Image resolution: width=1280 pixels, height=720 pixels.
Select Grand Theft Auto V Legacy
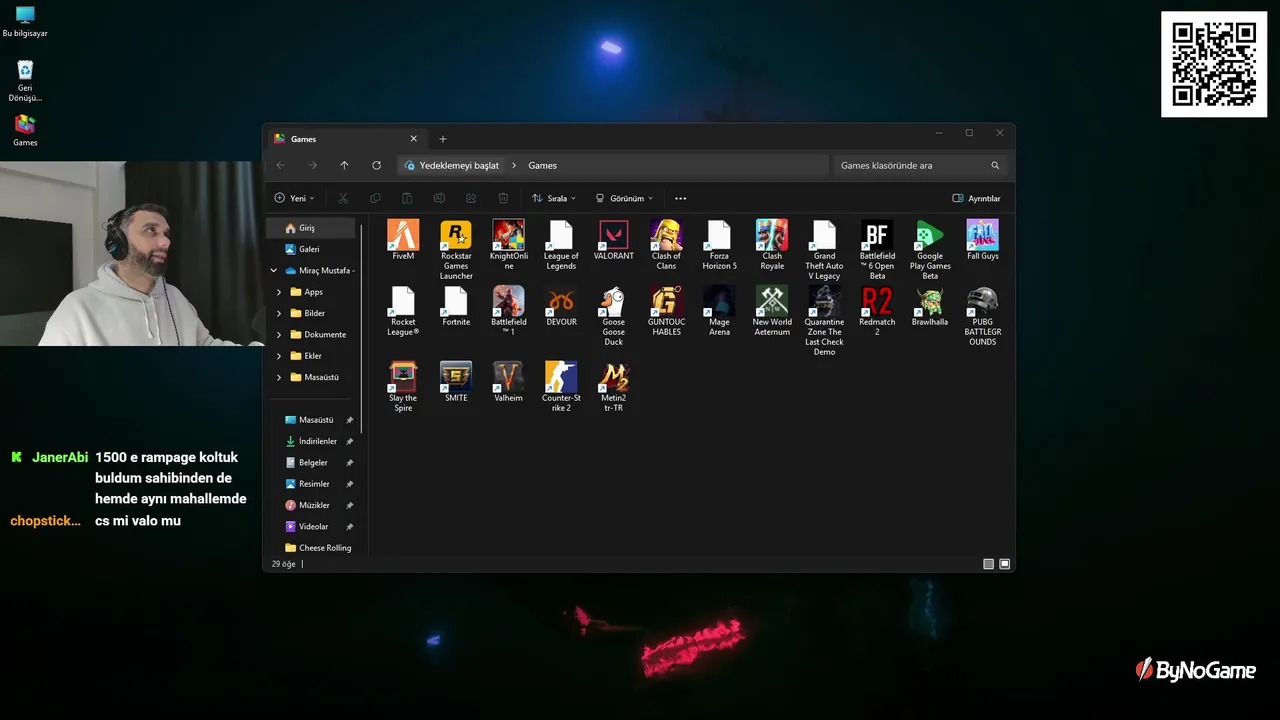pos(824,250)
